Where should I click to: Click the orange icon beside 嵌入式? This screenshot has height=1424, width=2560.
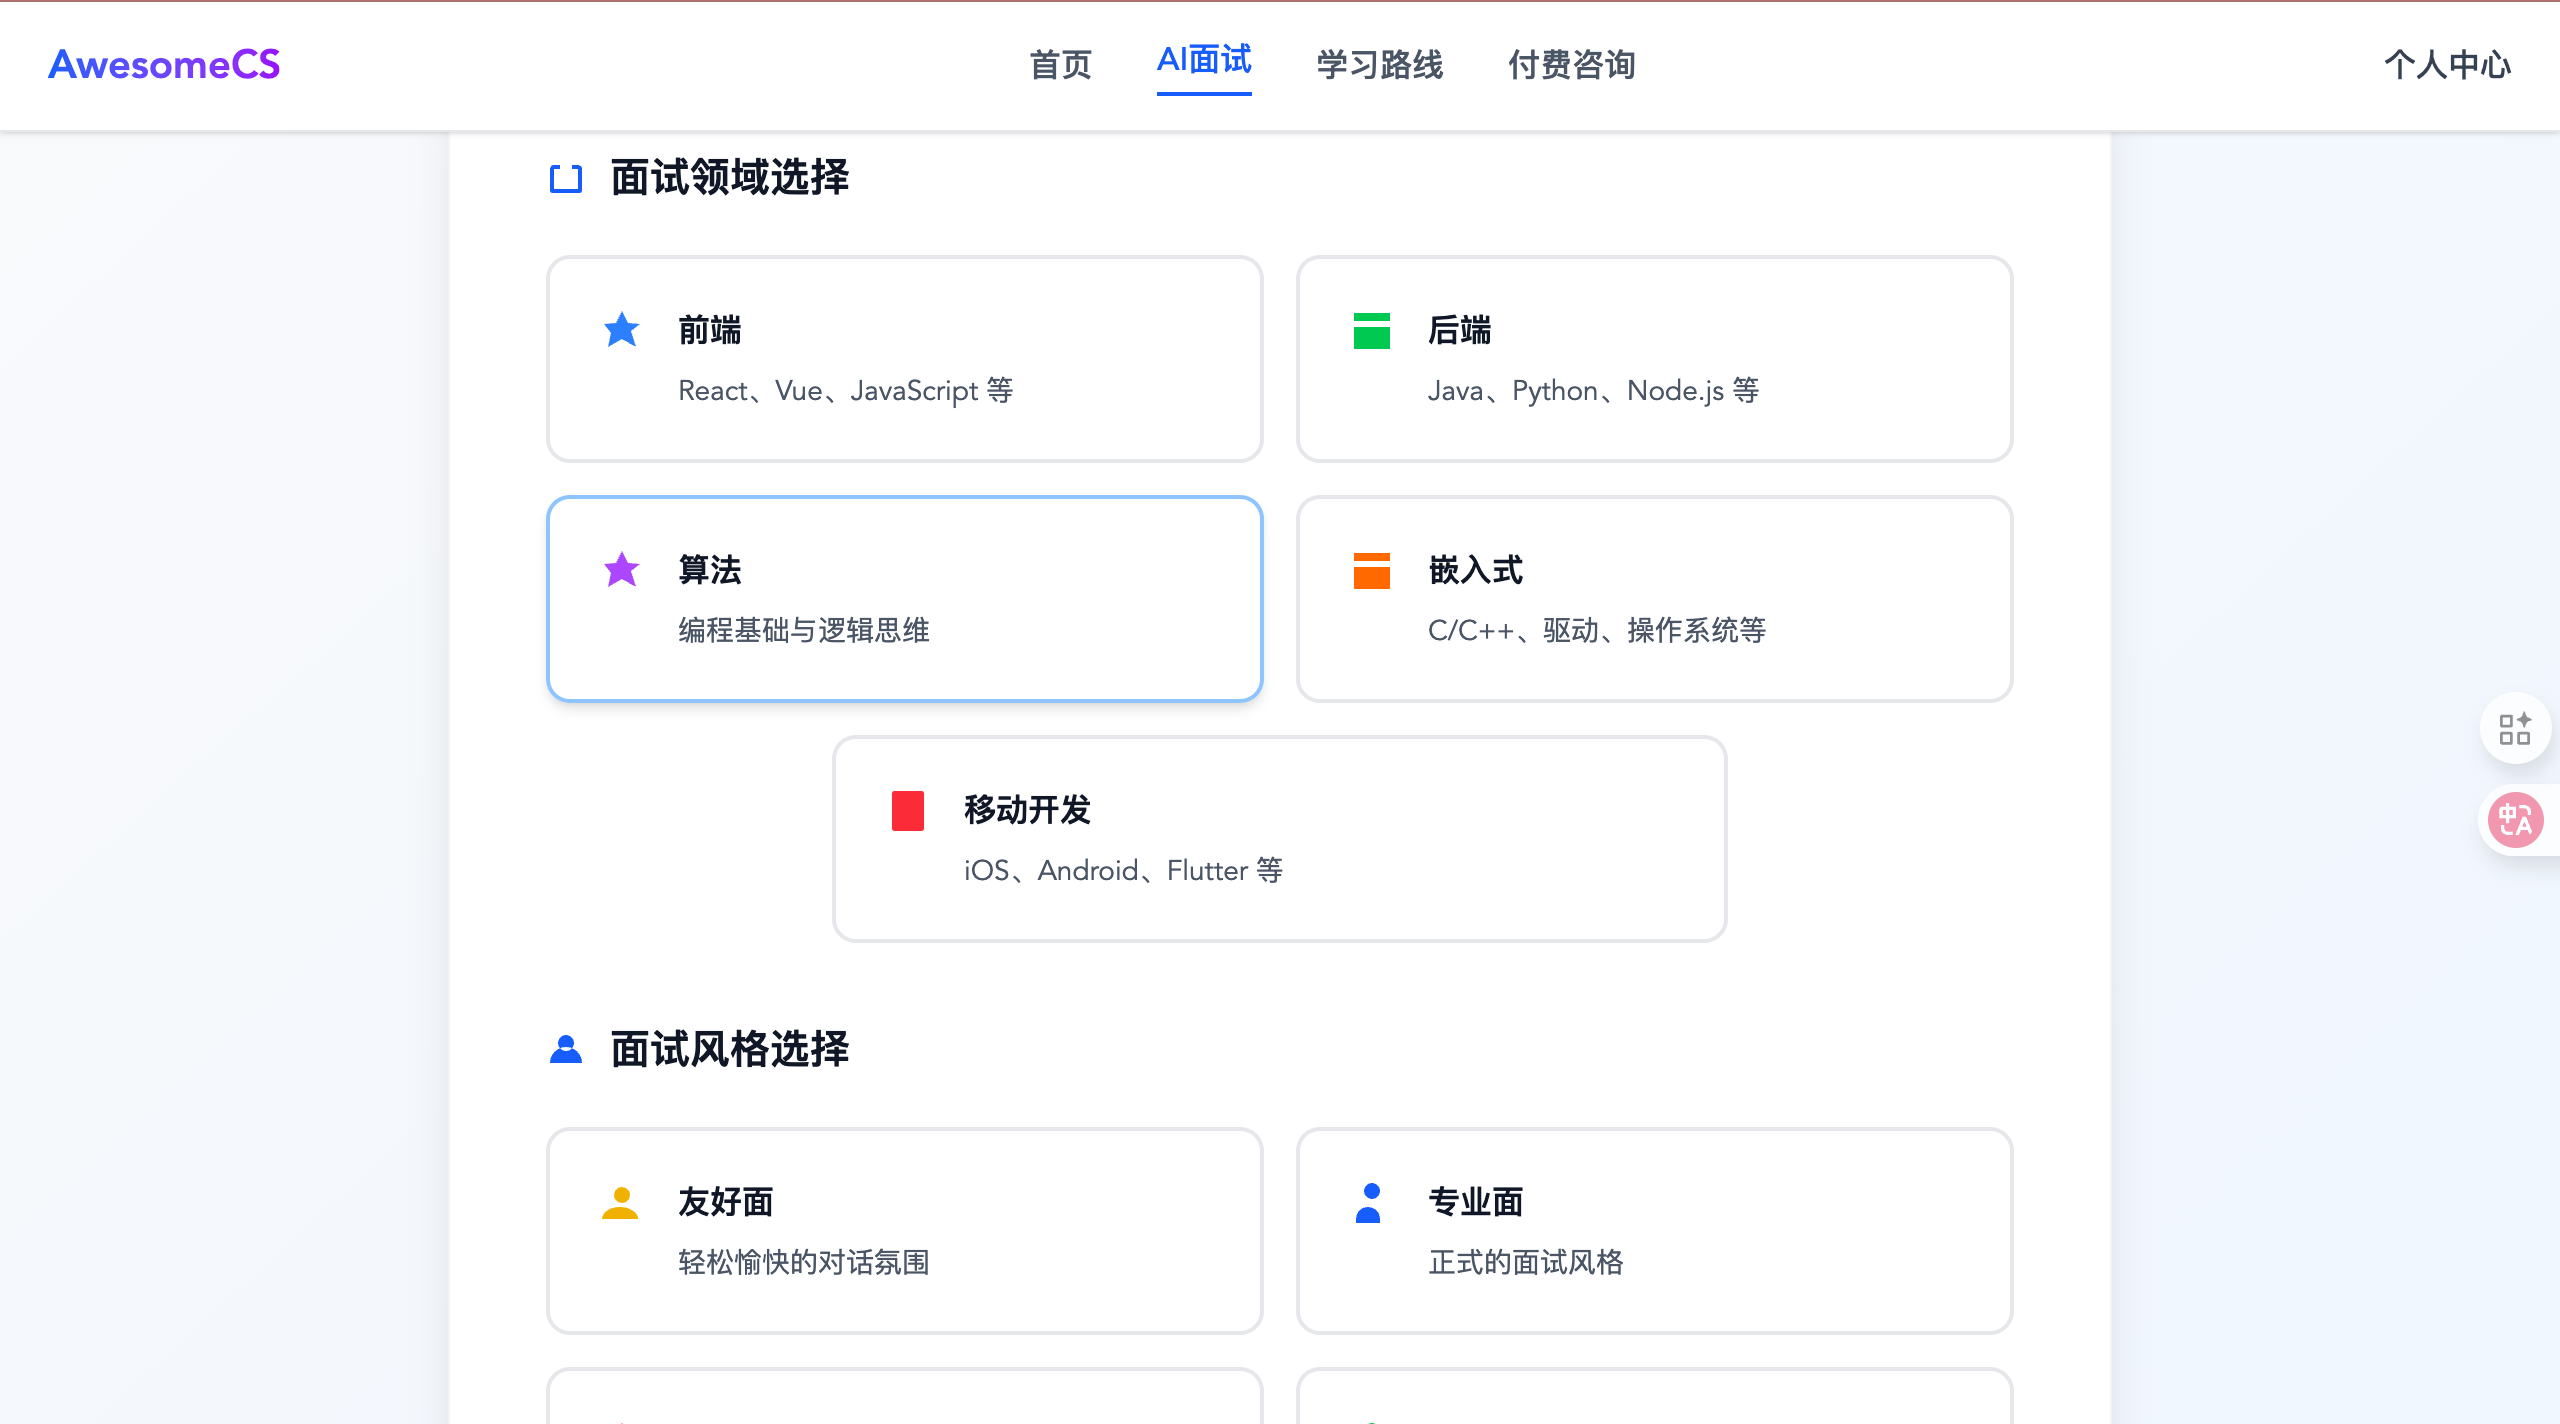(x=1371, y=571)
